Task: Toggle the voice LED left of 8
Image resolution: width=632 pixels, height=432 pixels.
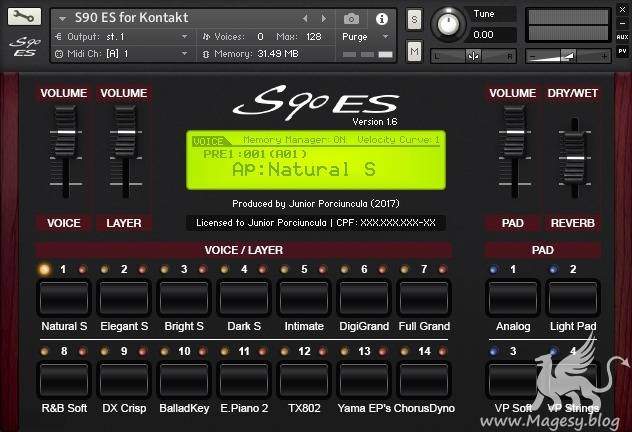Action: pos(44,351)
